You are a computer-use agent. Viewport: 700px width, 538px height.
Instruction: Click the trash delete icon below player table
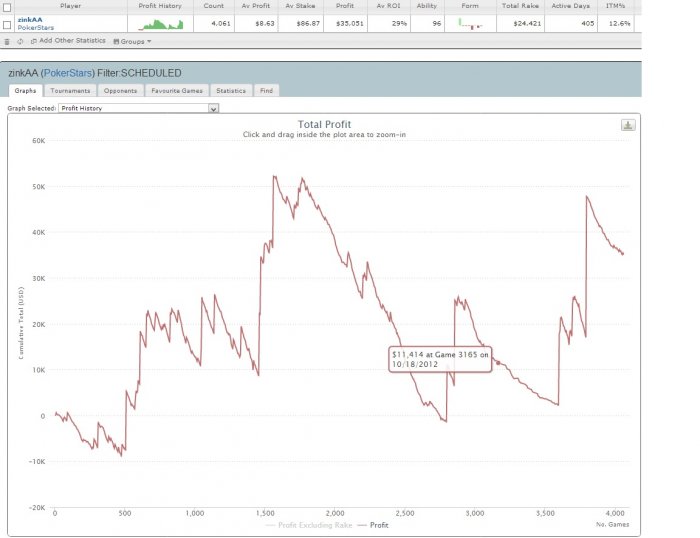tap(7, 42)
